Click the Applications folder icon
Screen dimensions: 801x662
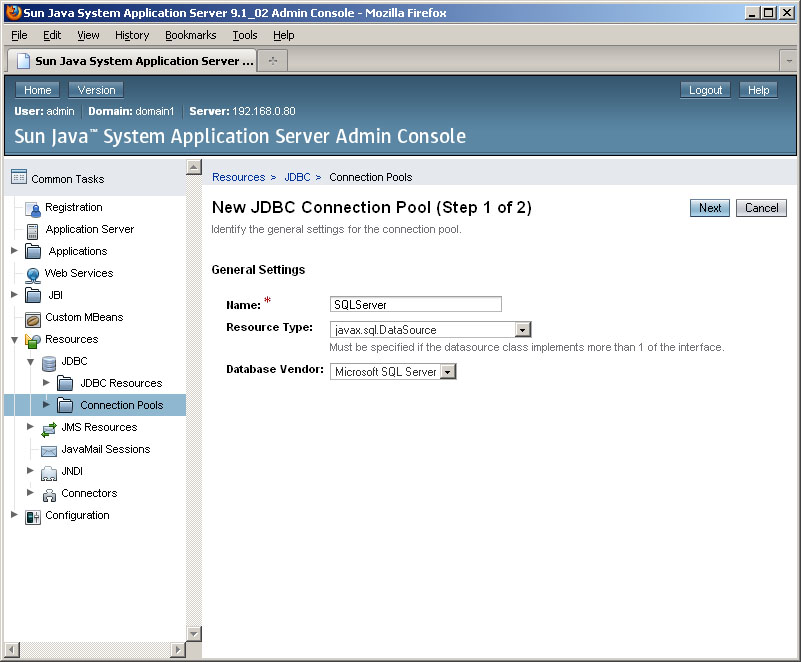pos(33,251)
